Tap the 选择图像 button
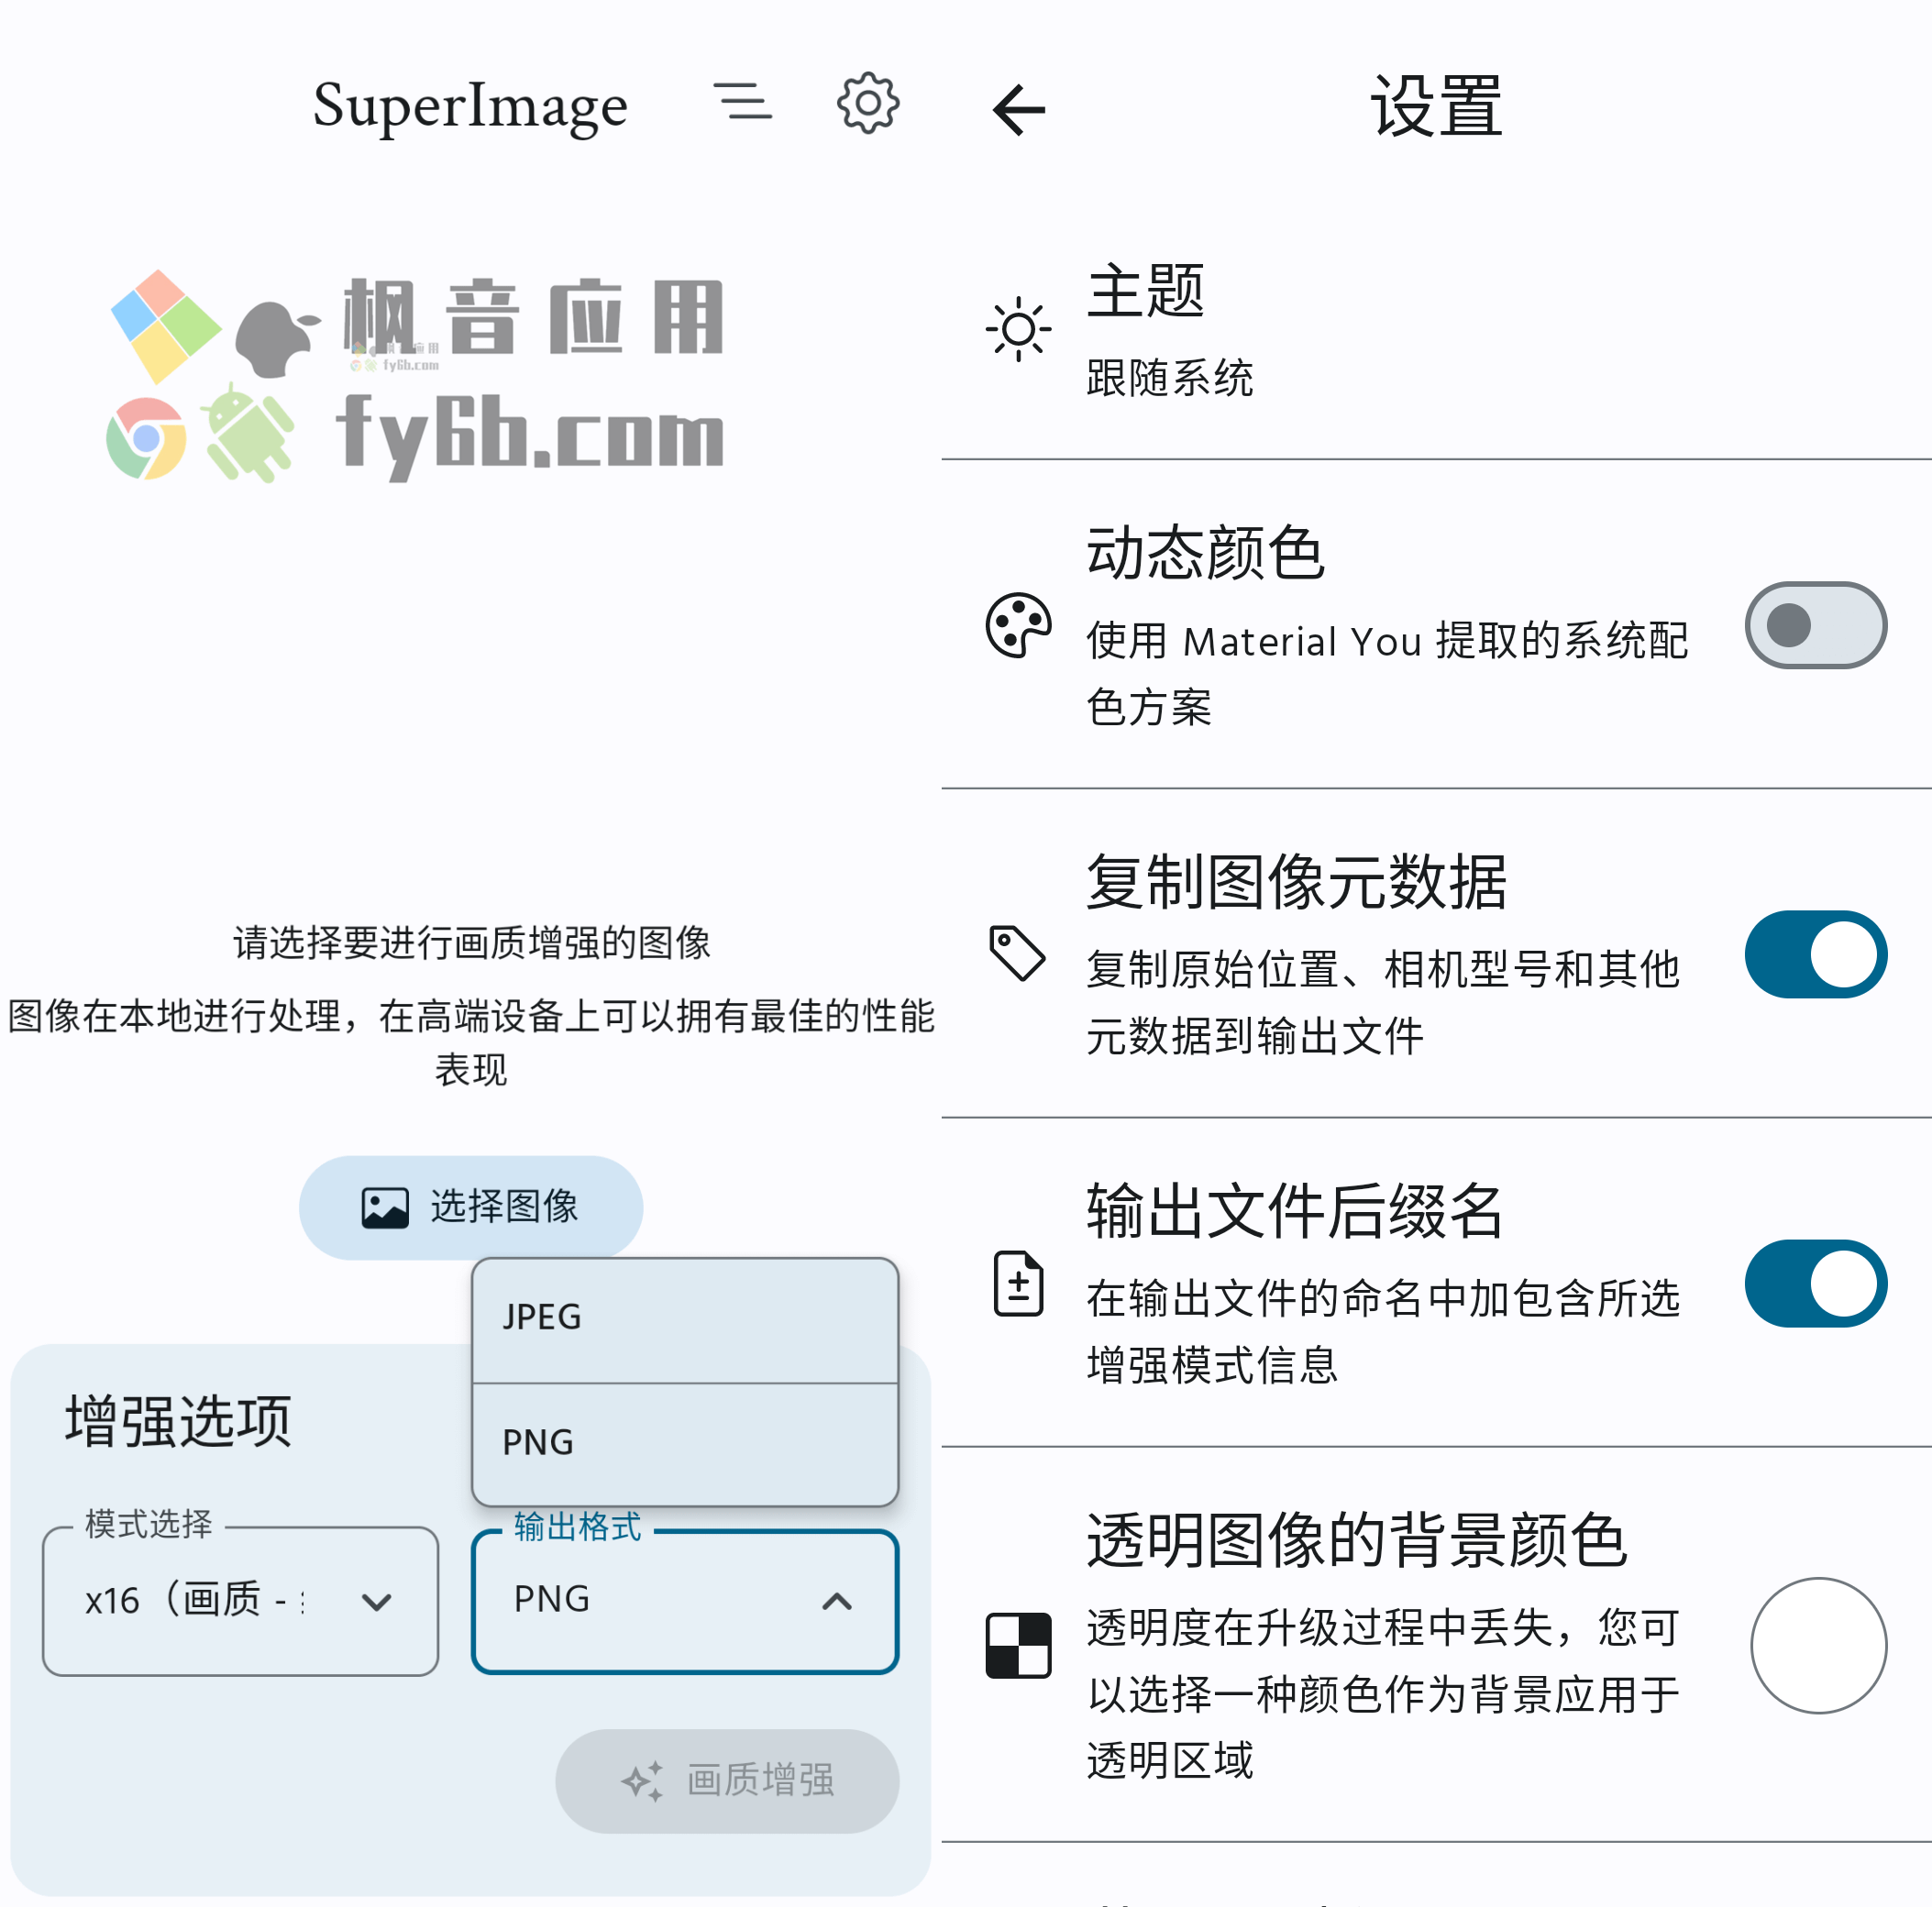The height and width of the screenshot is (1907, 1932). [470, 1207]
